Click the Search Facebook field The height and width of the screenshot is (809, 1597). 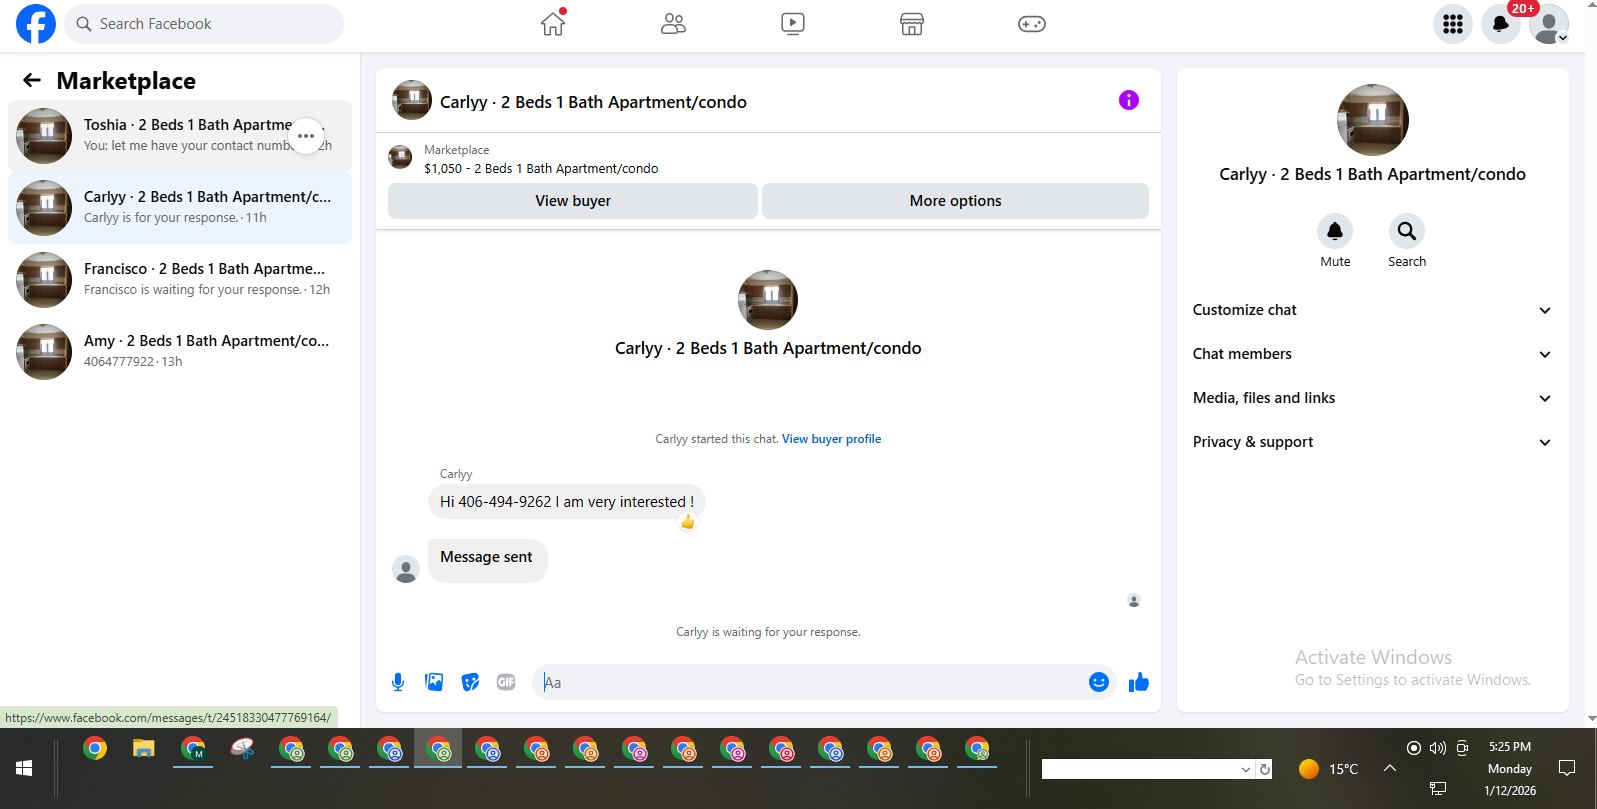tap(204, 24)
